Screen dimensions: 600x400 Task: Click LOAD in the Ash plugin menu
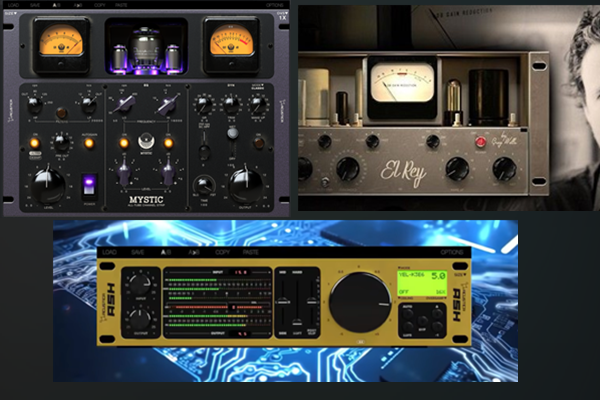[x=109, y=252]
